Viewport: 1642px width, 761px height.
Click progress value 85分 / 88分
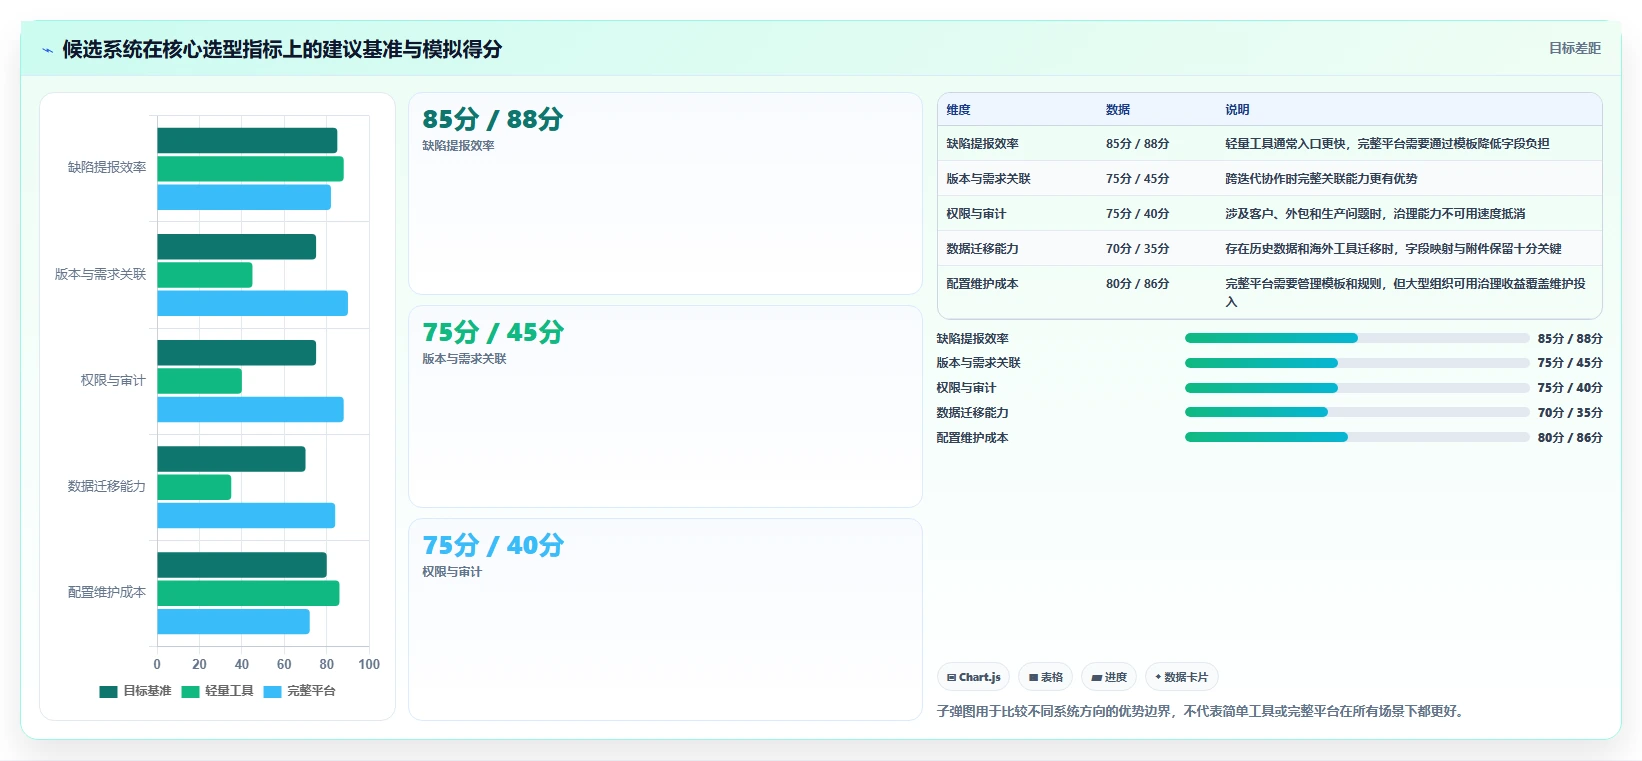click(1570, 338)
